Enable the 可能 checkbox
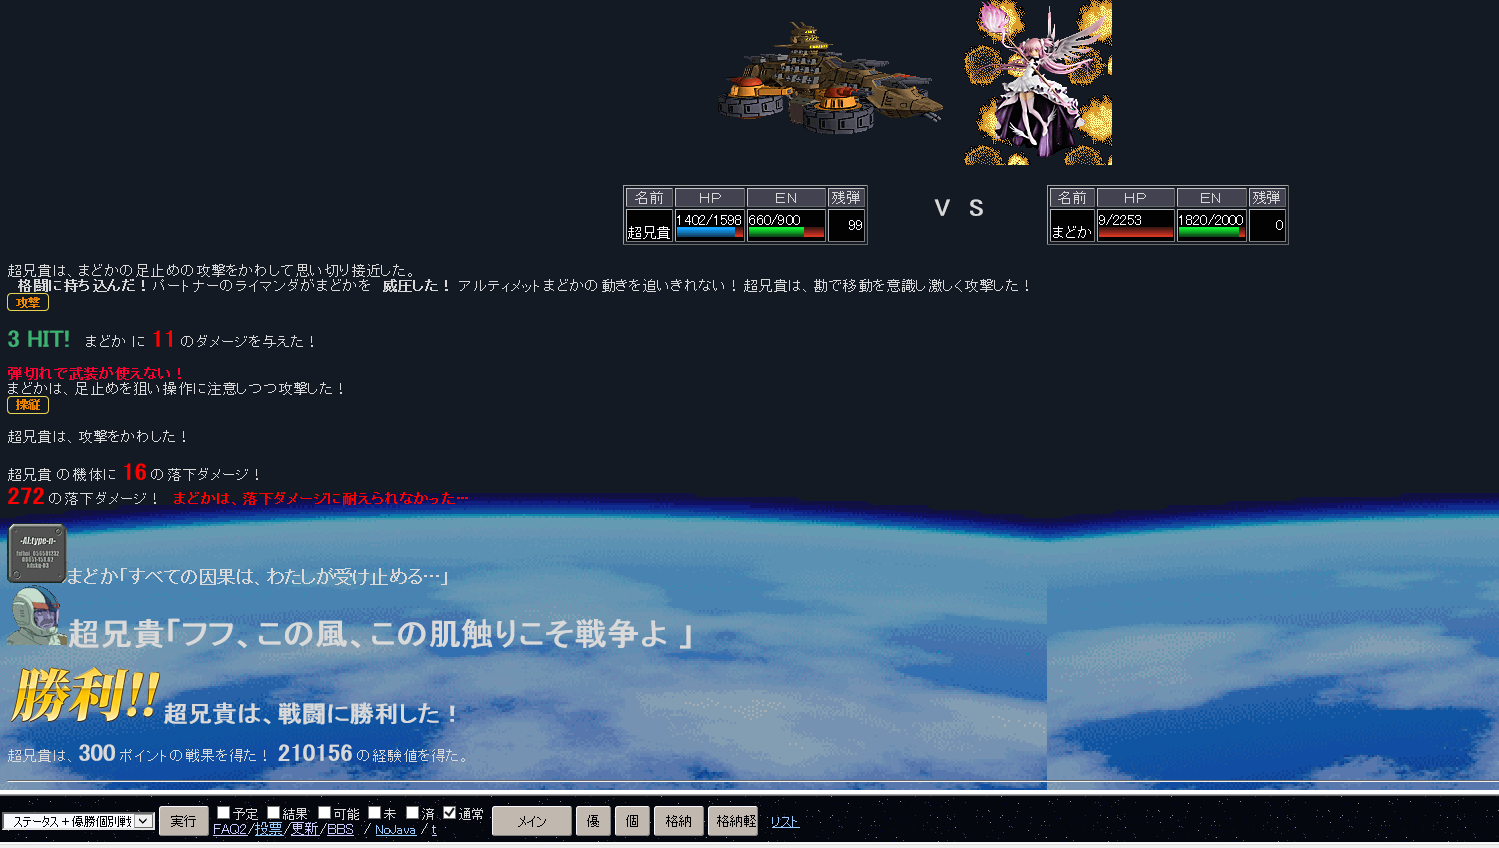Screen dimensions: 1499x848 325,813
